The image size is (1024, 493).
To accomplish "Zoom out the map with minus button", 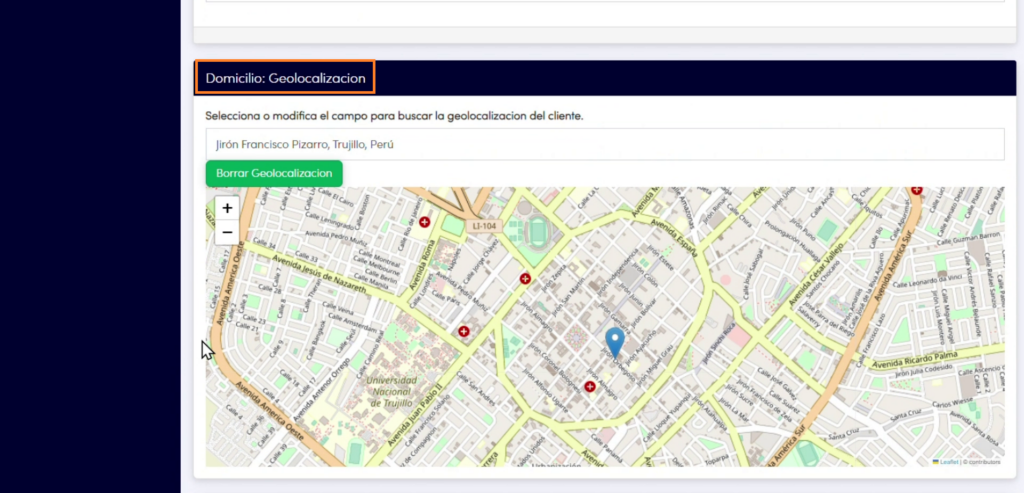I will coord(227,232).
